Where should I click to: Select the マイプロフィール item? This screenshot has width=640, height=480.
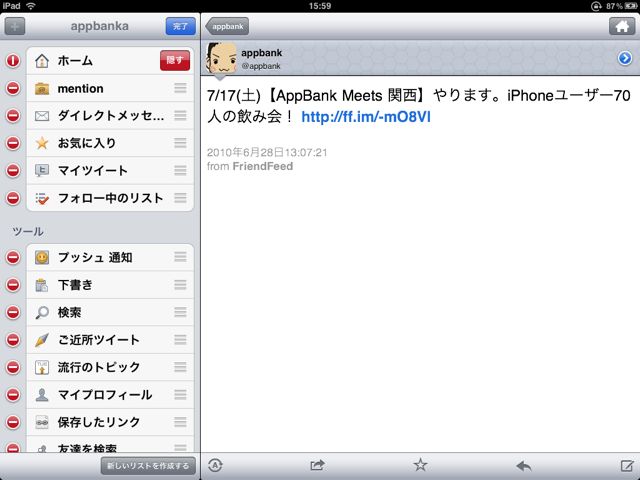pyautogui.click(x=110, y=395)
